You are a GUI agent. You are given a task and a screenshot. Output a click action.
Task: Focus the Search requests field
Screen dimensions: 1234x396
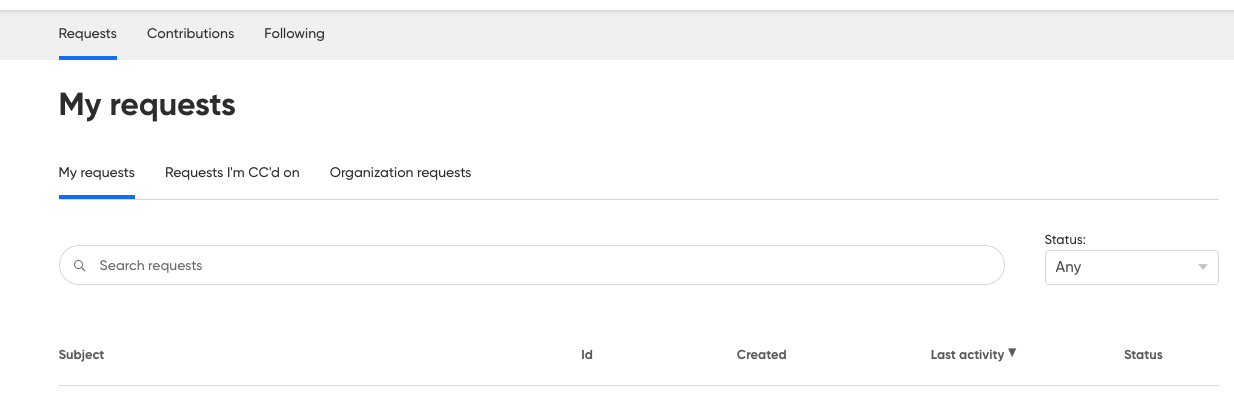click(x=532, y=265)
